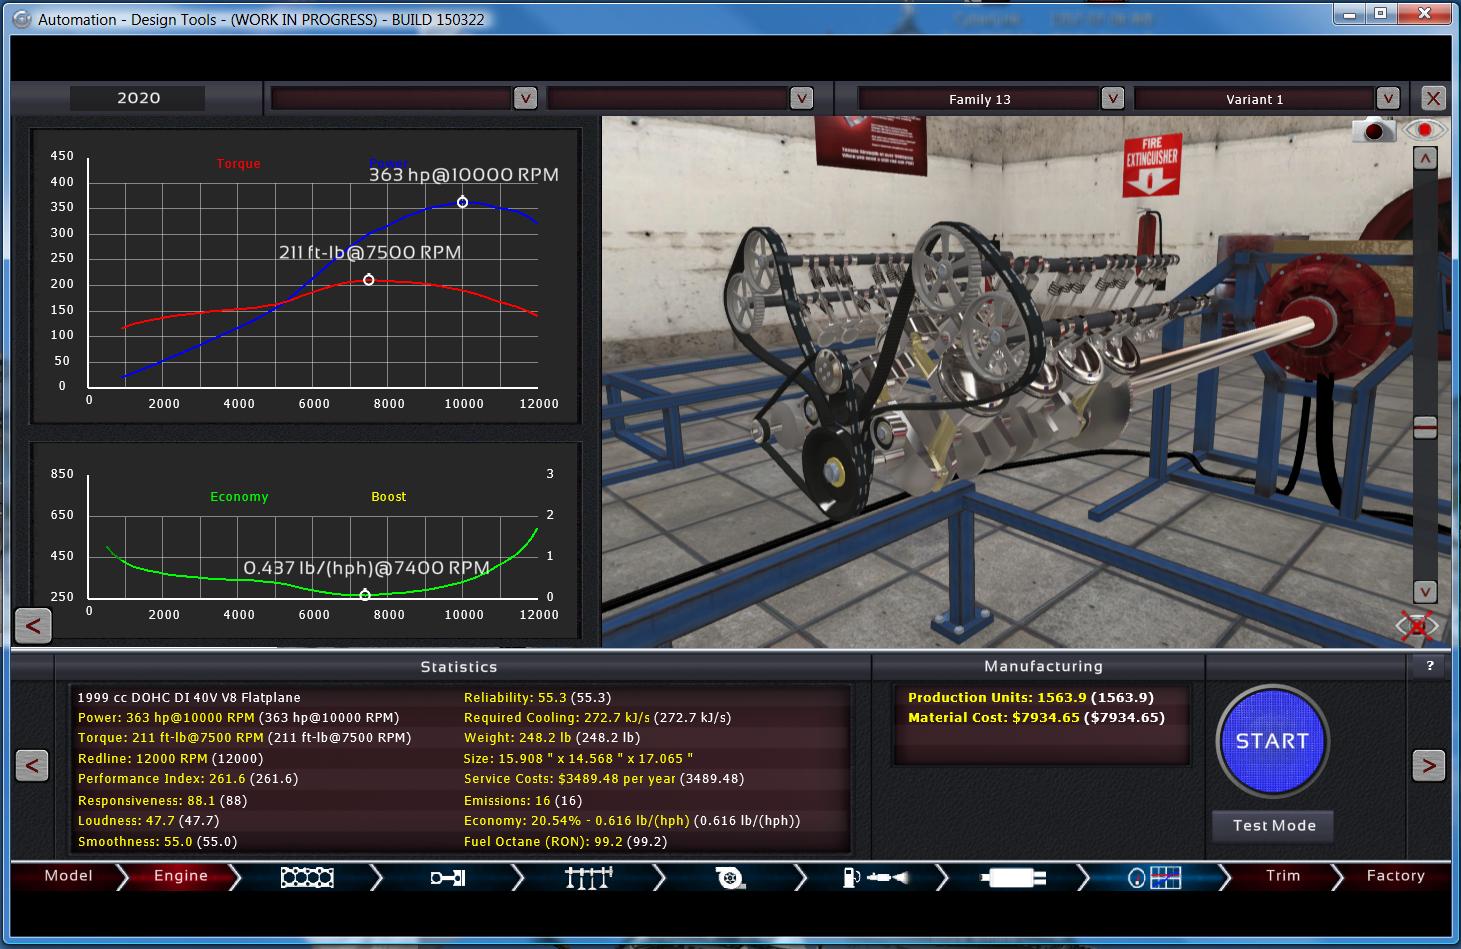The width and height of the screenshot is (1461, 949).
Task: Click the best economy marker on graph
Action: 365,595
